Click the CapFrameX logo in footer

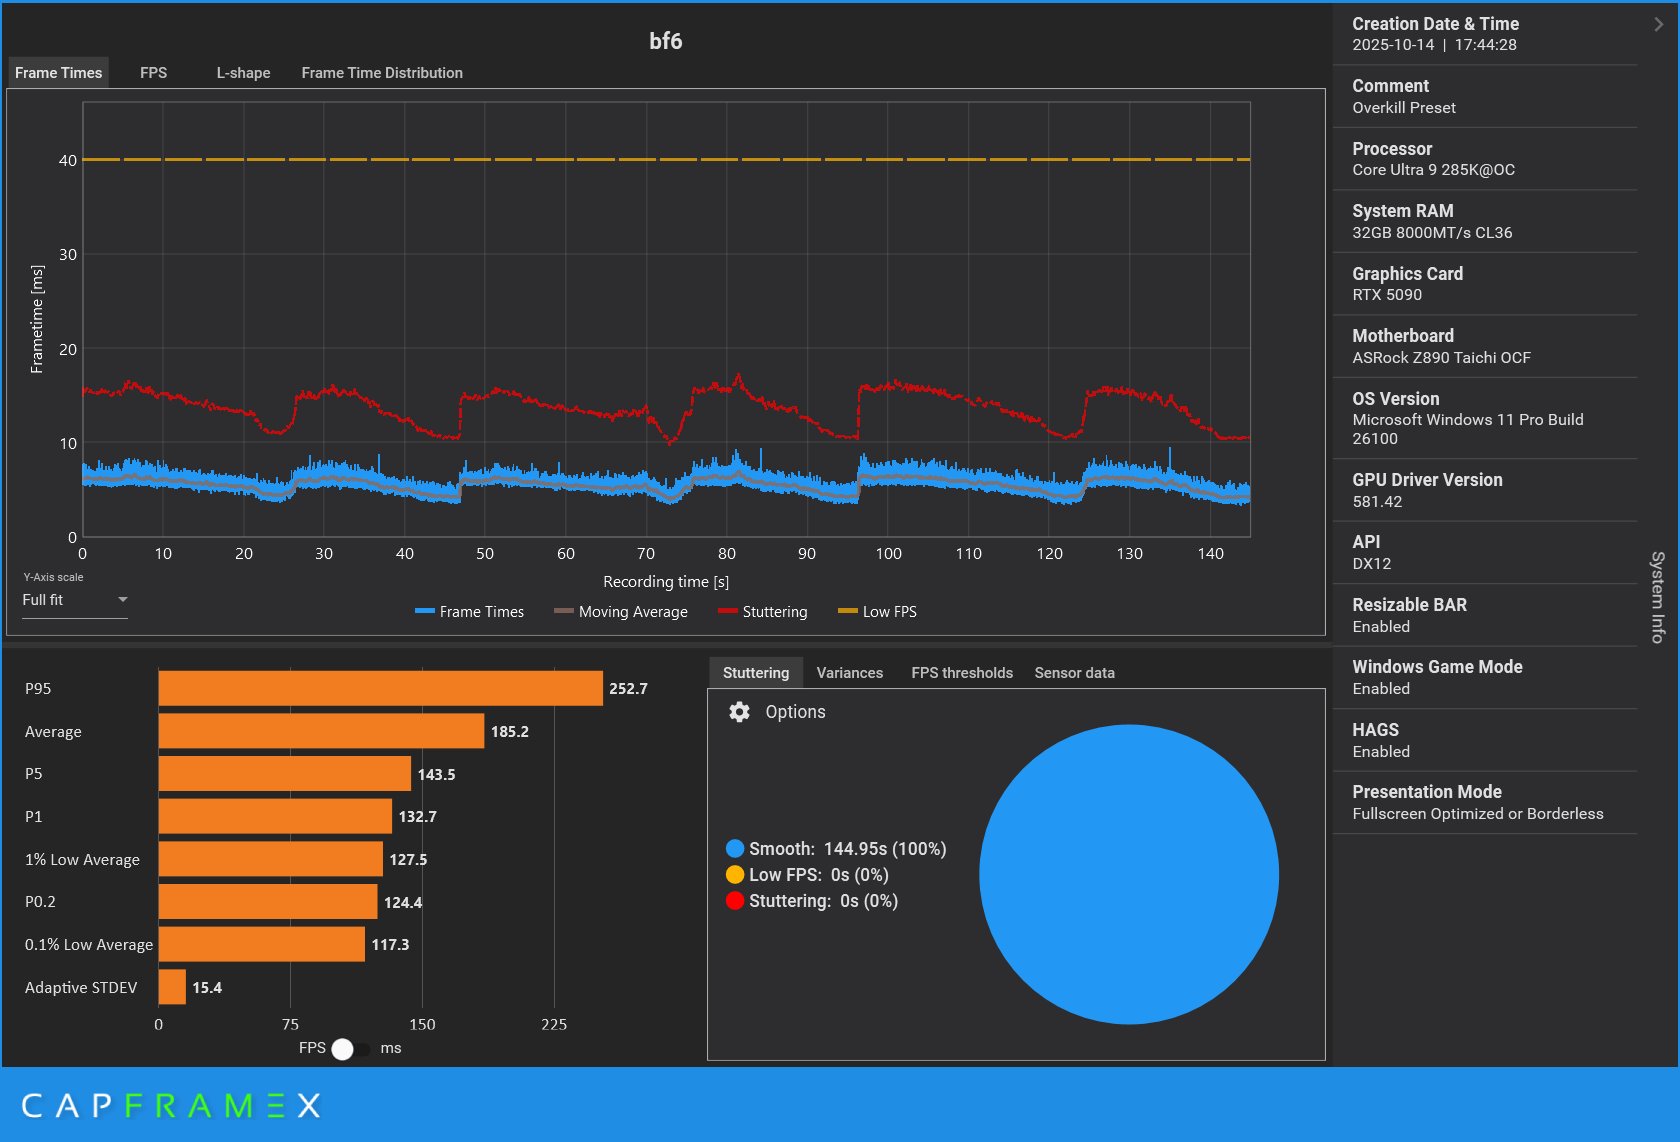click(x=171, y=1106)
